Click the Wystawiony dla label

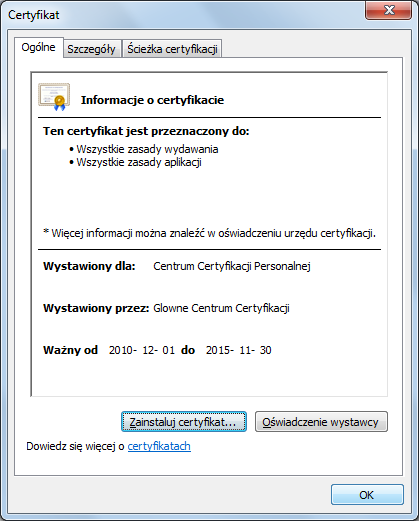89,266
